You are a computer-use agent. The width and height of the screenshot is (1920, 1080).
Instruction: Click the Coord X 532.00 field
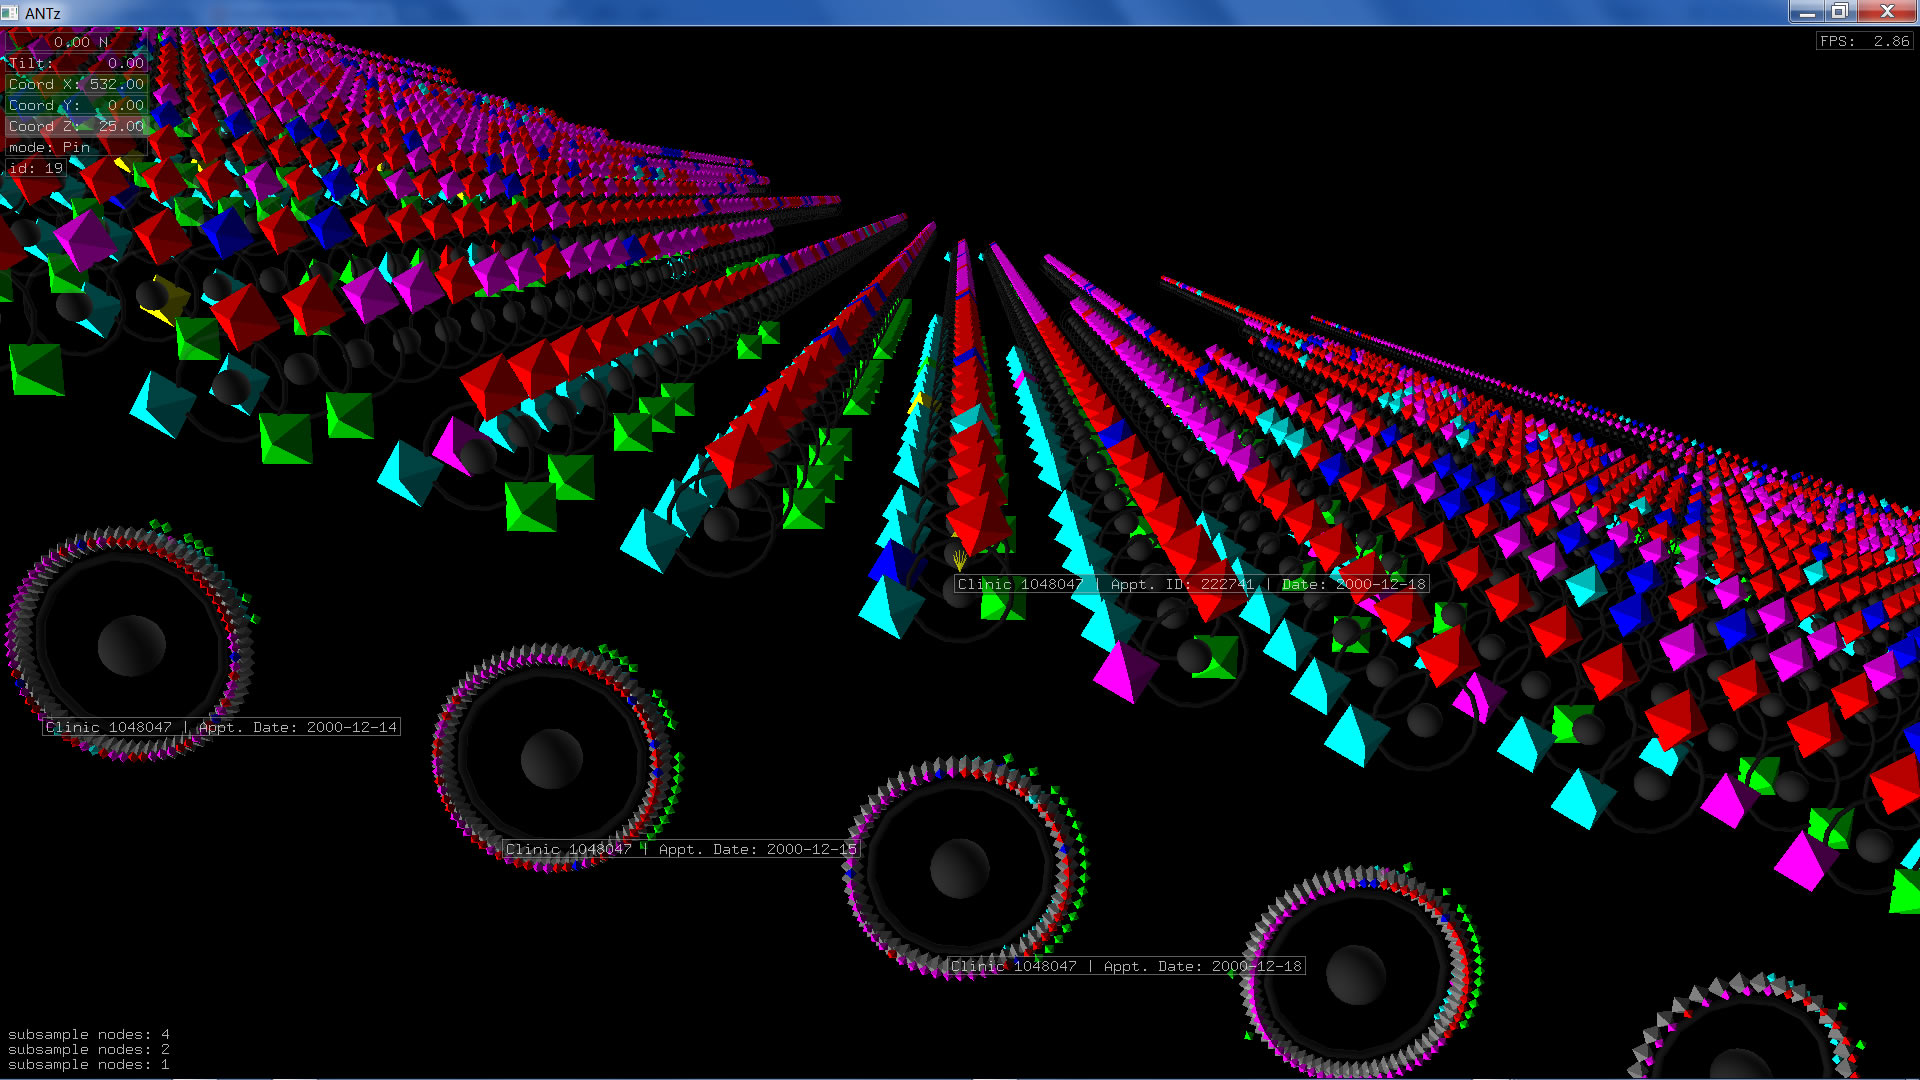(x=76, y=84)
